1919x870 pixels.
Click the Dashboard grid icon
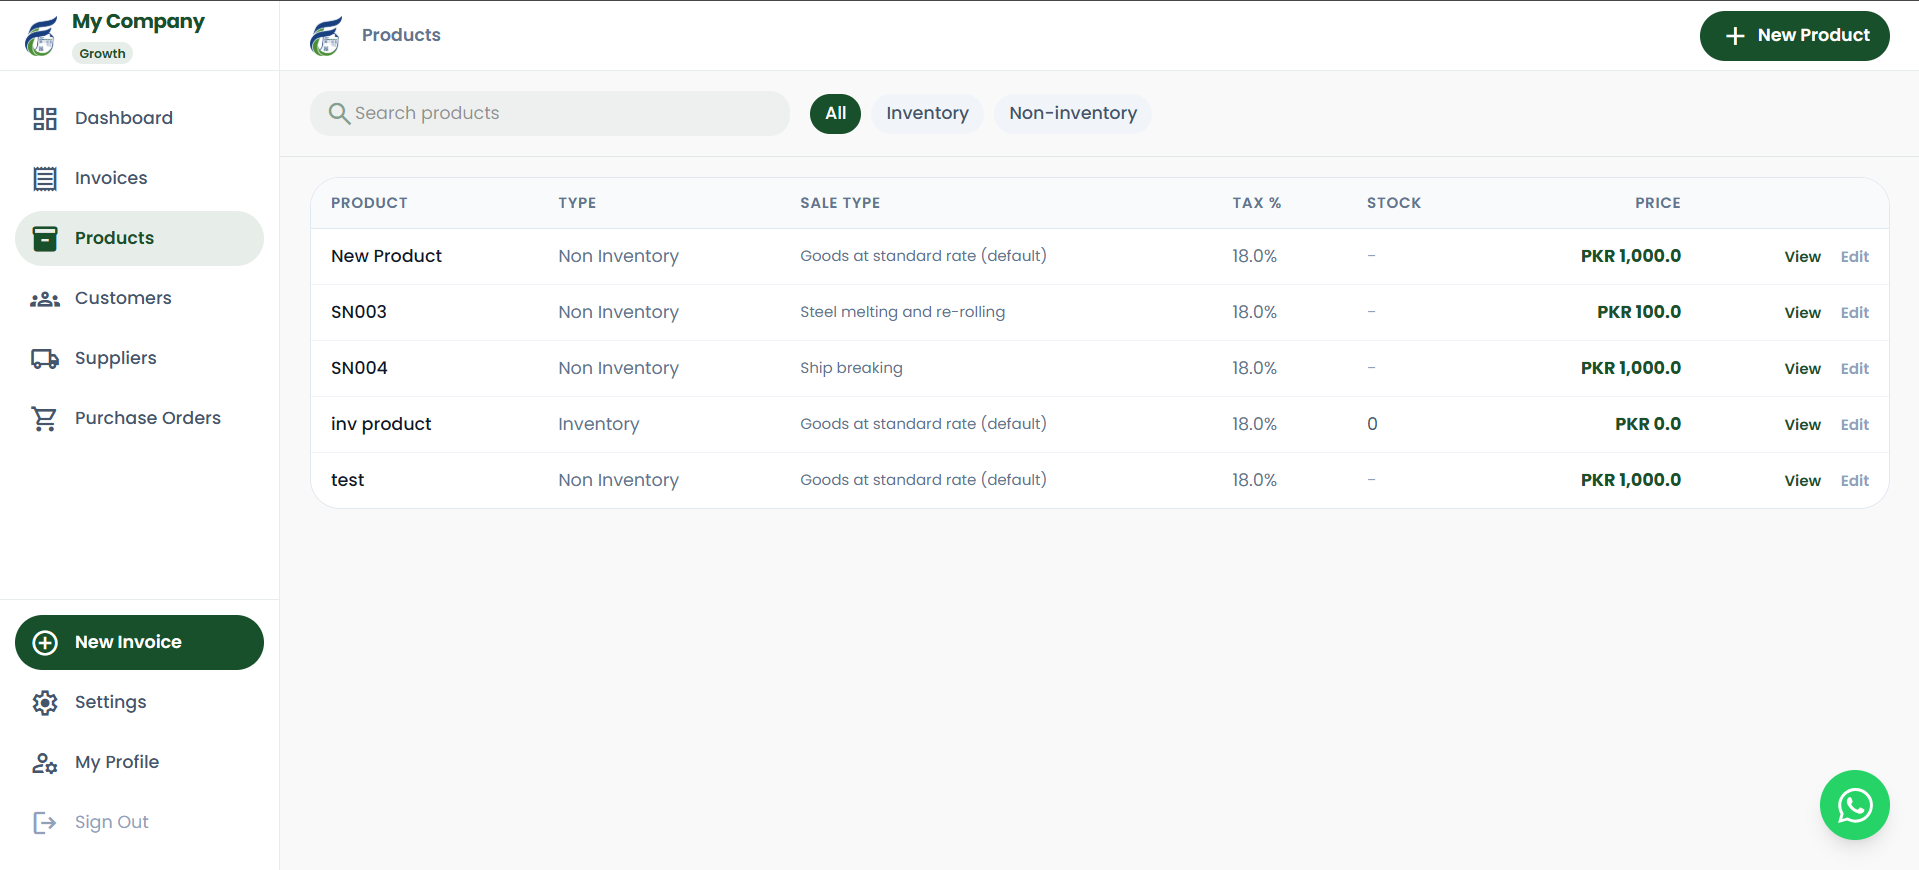click(45, 119)
